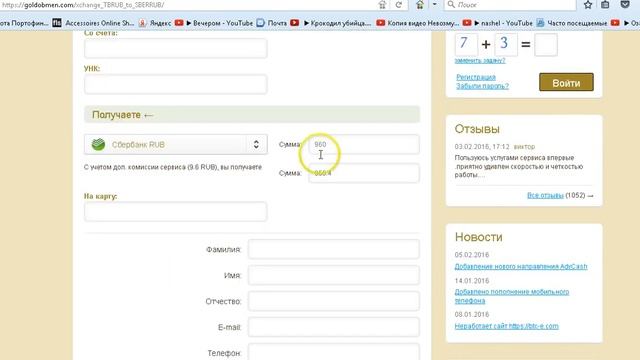Image resolution: width=640 pixels, height=360 pixels.
Task: Open the Регистрация link
Action: (476, 77)
